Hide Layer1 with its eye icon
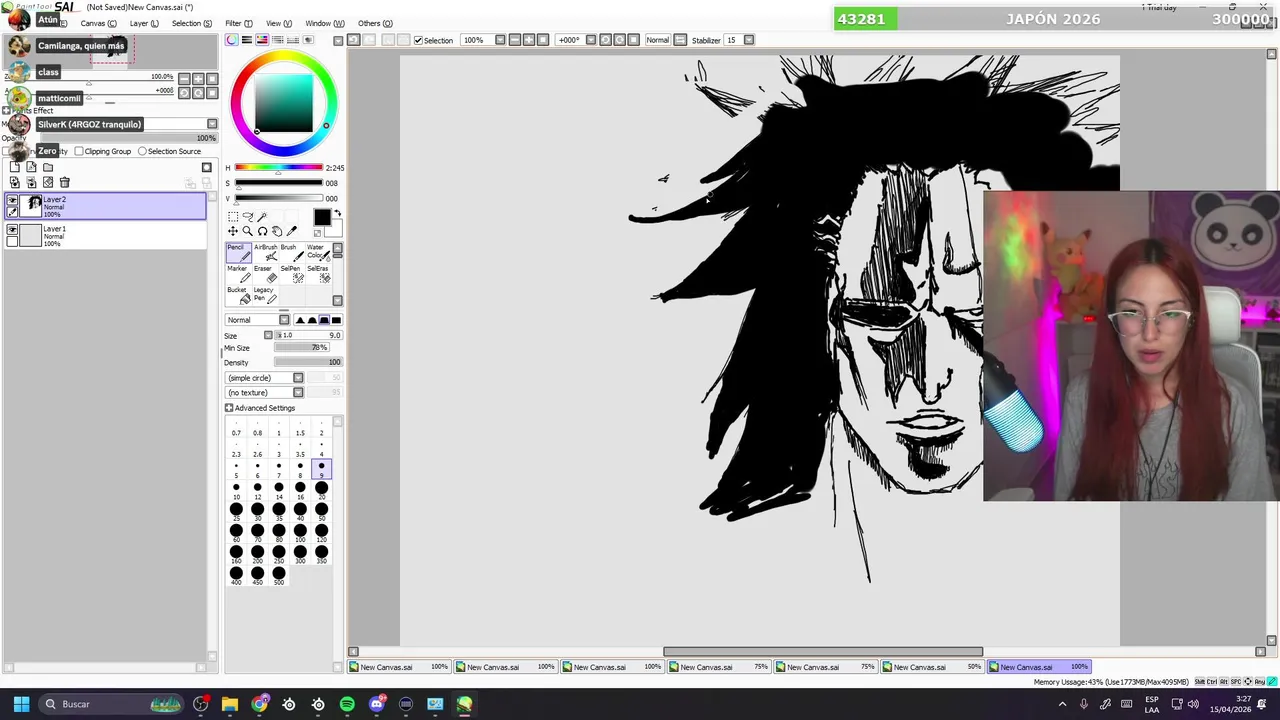The image size is (1280, 720). (12, 230)
